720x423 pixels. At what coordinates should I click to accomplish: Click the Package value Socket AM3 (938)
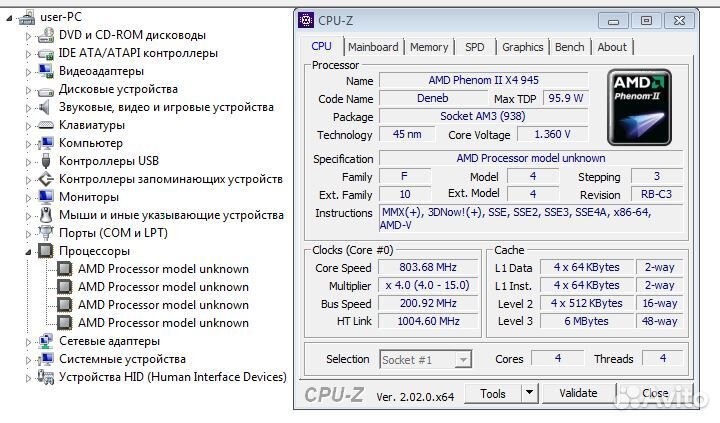[x=484, y=116]
